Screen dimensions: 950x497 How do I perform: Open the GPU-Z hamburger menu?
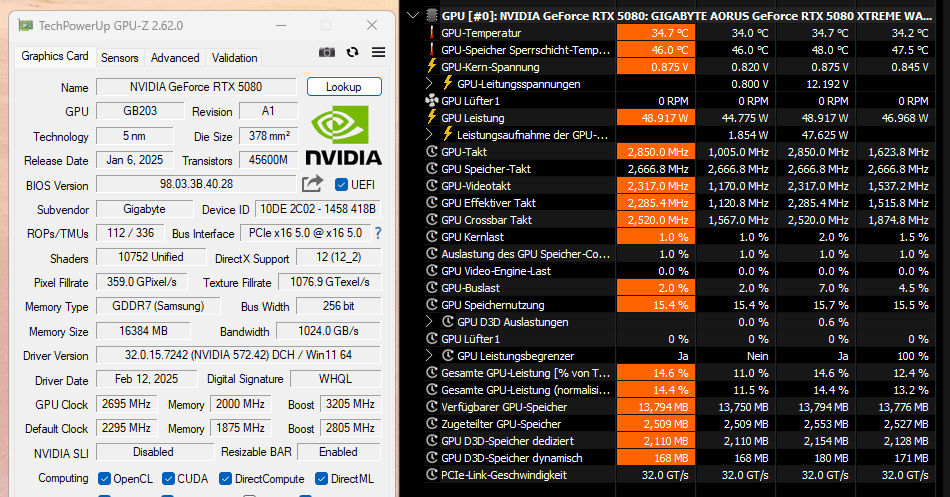click(x=379, y=52)
